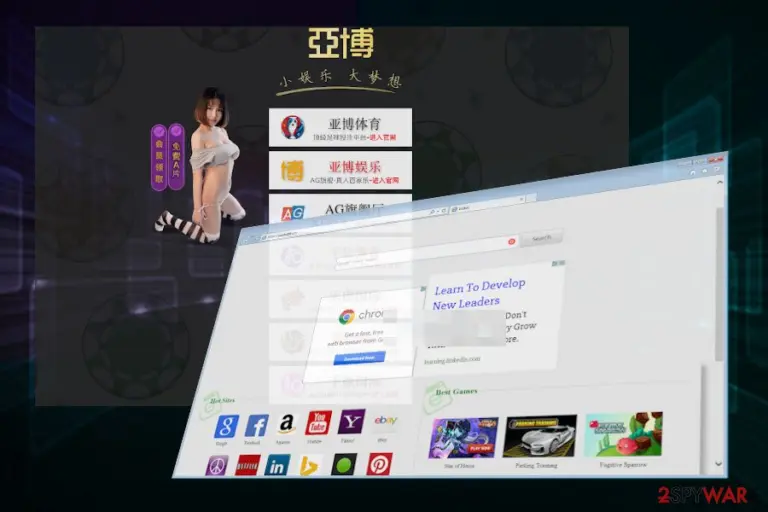The image size is (768, 512).
Task: Open the Netflix shortcut icon
Action: click(248, 465)
